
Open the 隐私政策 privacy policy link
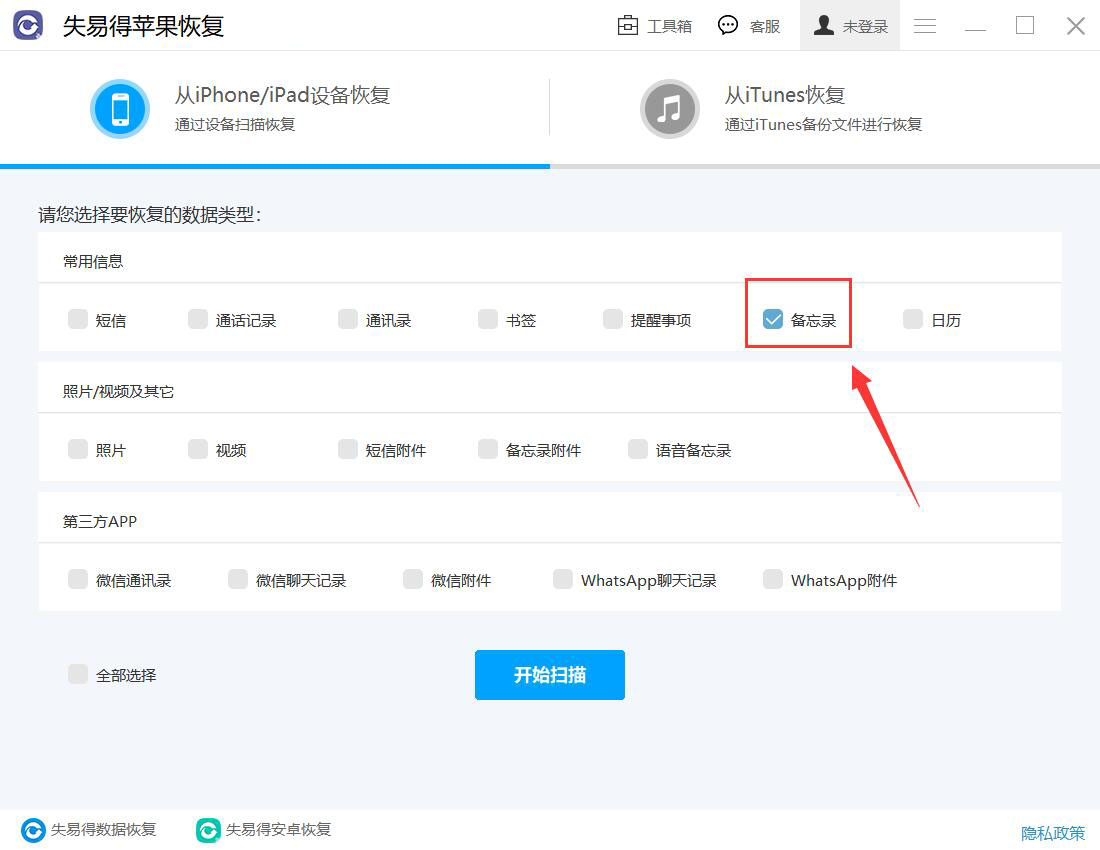pos(1053,833)
